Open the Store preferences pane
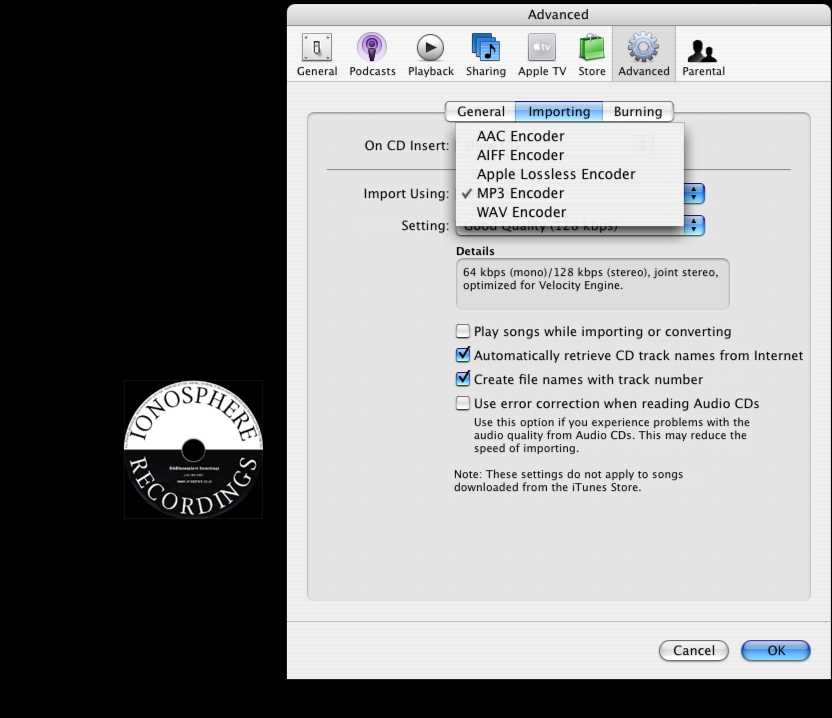832x718 pixels. 591,54
